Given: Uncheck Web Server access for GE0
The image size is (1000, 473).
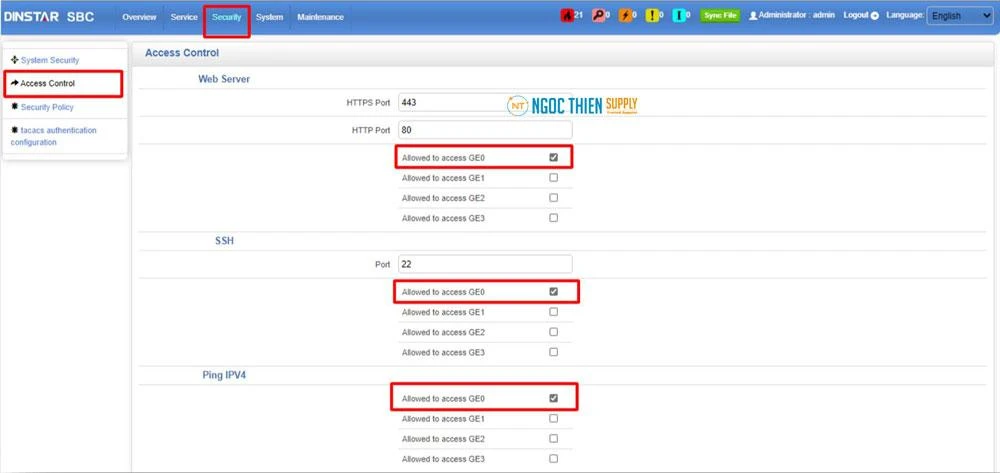Looking at the screenshot, I should coord(554,157).
